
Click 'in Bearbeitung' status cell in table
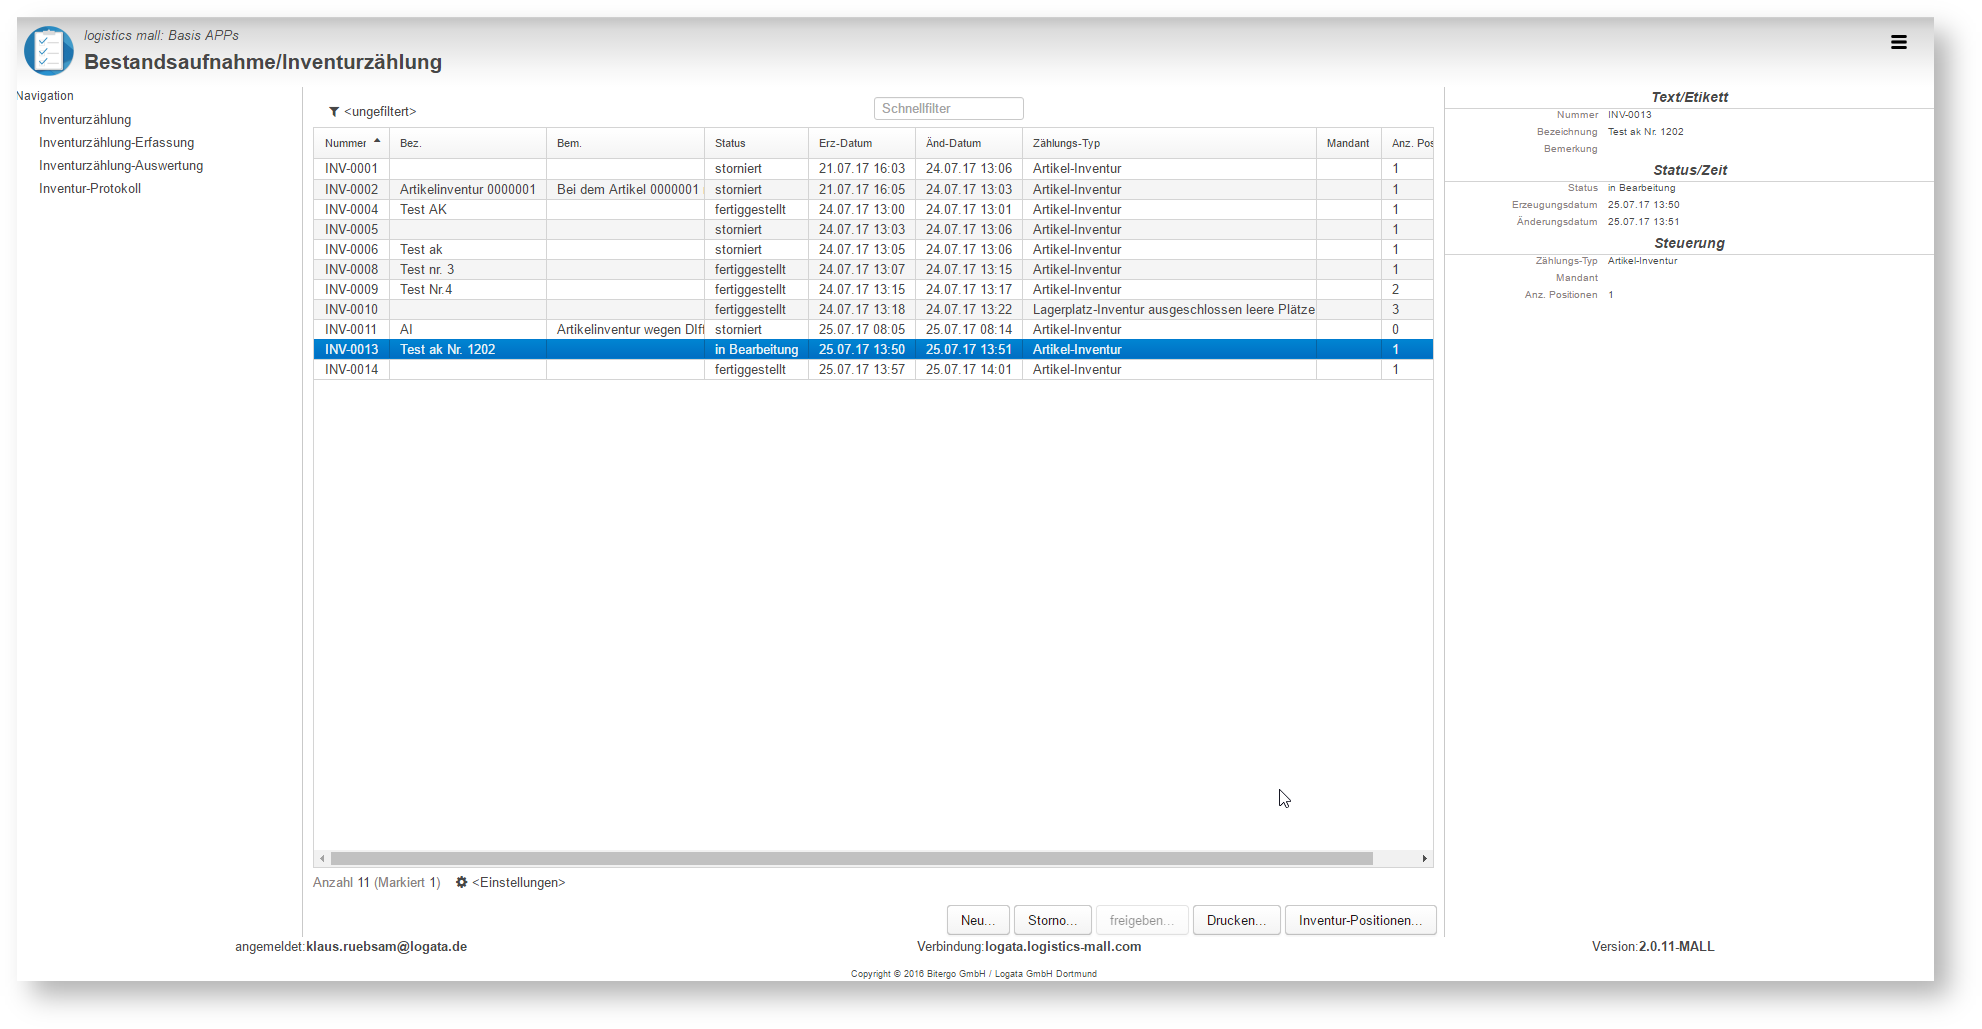pyautogui.click(x=756, y=349)
